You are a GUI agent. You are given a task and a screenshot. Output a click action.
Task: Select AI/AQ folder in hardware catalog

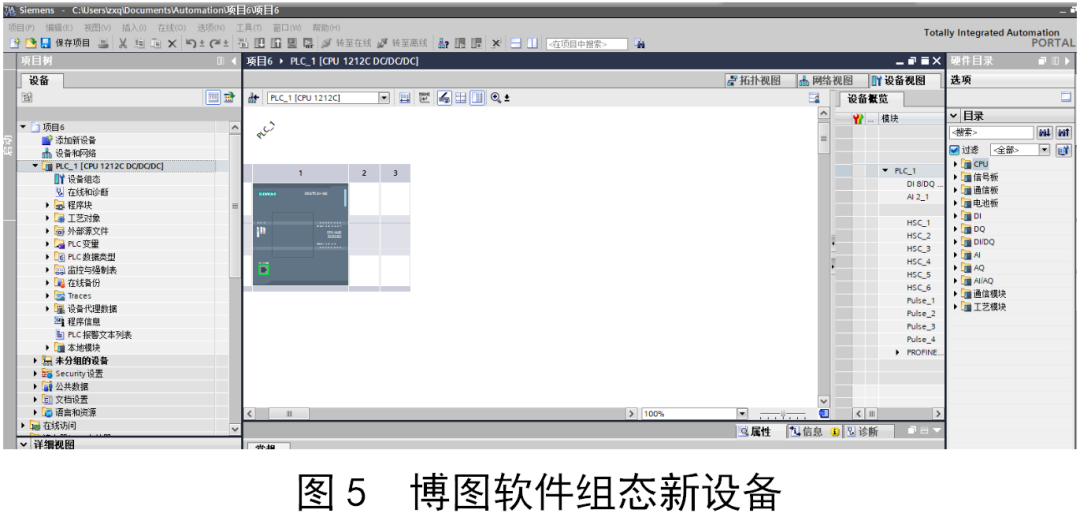984,281
